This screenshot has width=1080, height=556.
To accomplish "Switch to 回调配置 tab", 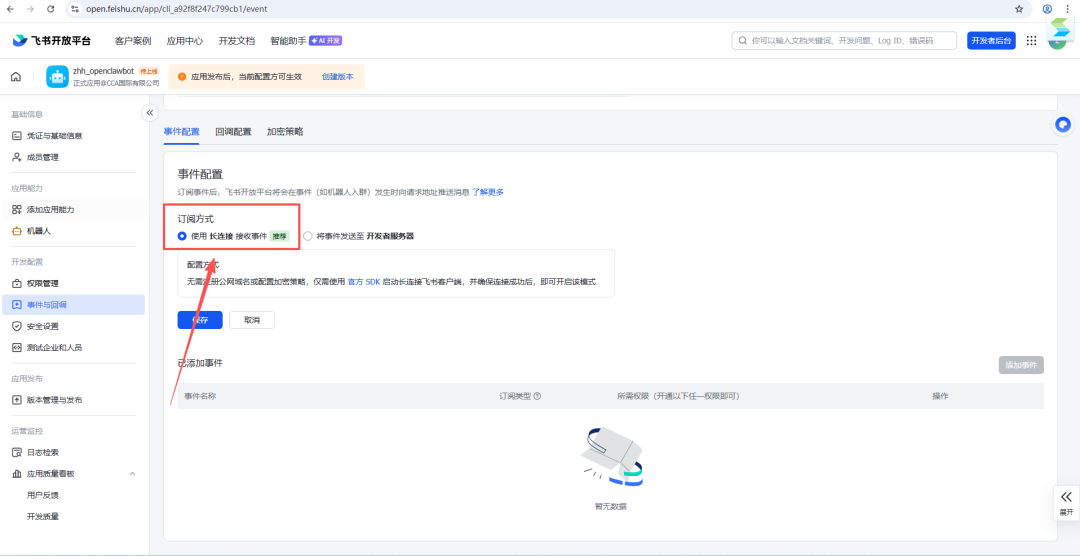I will (x=233, y=132).
